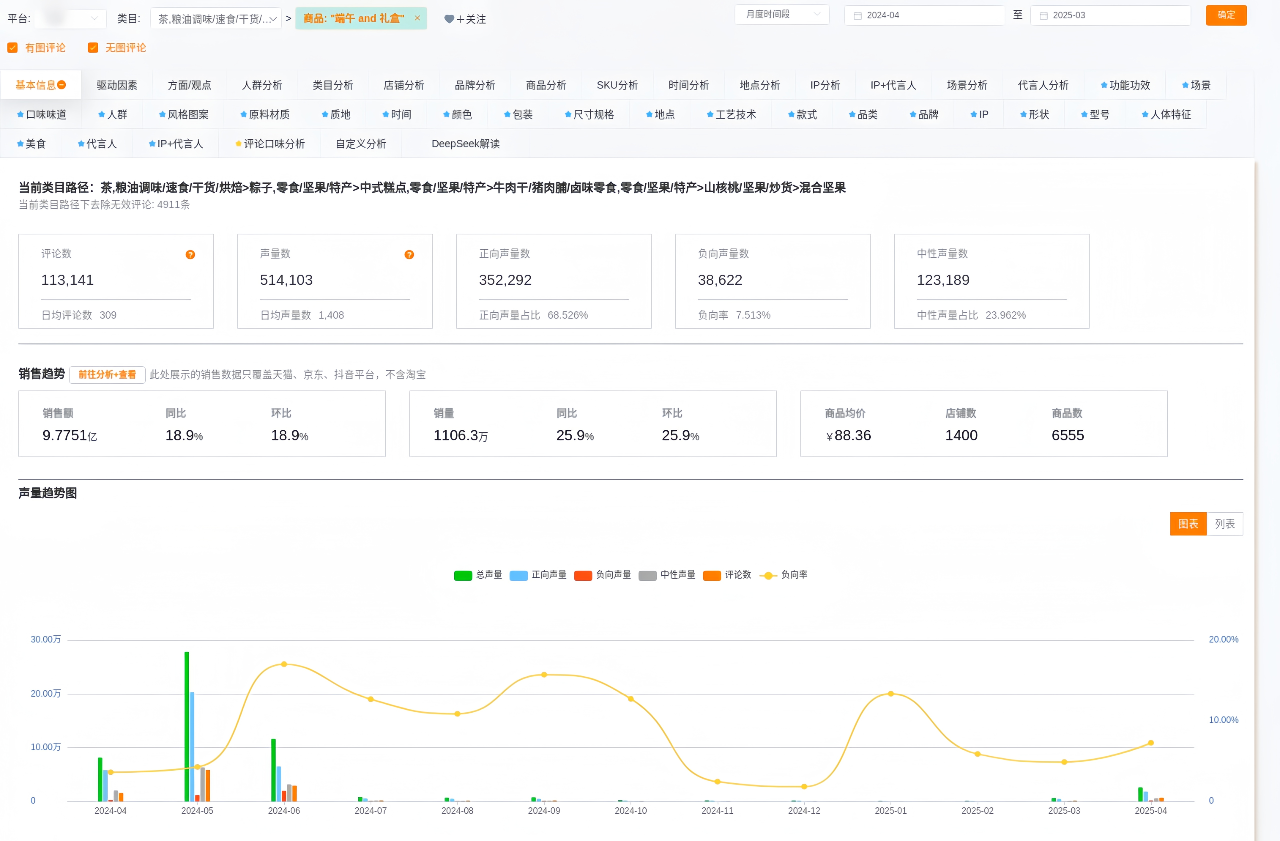Image resolution: width=1280 pixels, height=841 pixels.
Task: Open the starred 原料材质 tab
Action: [265, 114]
